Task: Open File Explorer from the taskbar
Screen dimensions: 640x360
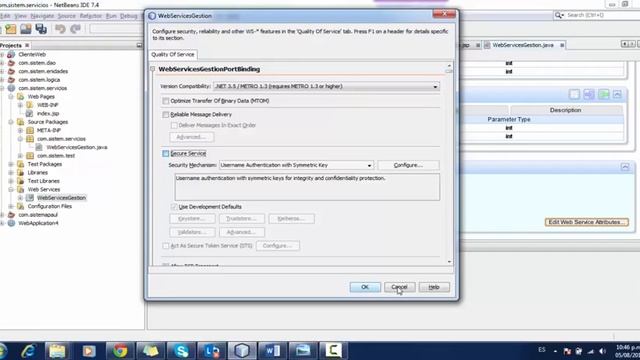Action: point(57,351)
